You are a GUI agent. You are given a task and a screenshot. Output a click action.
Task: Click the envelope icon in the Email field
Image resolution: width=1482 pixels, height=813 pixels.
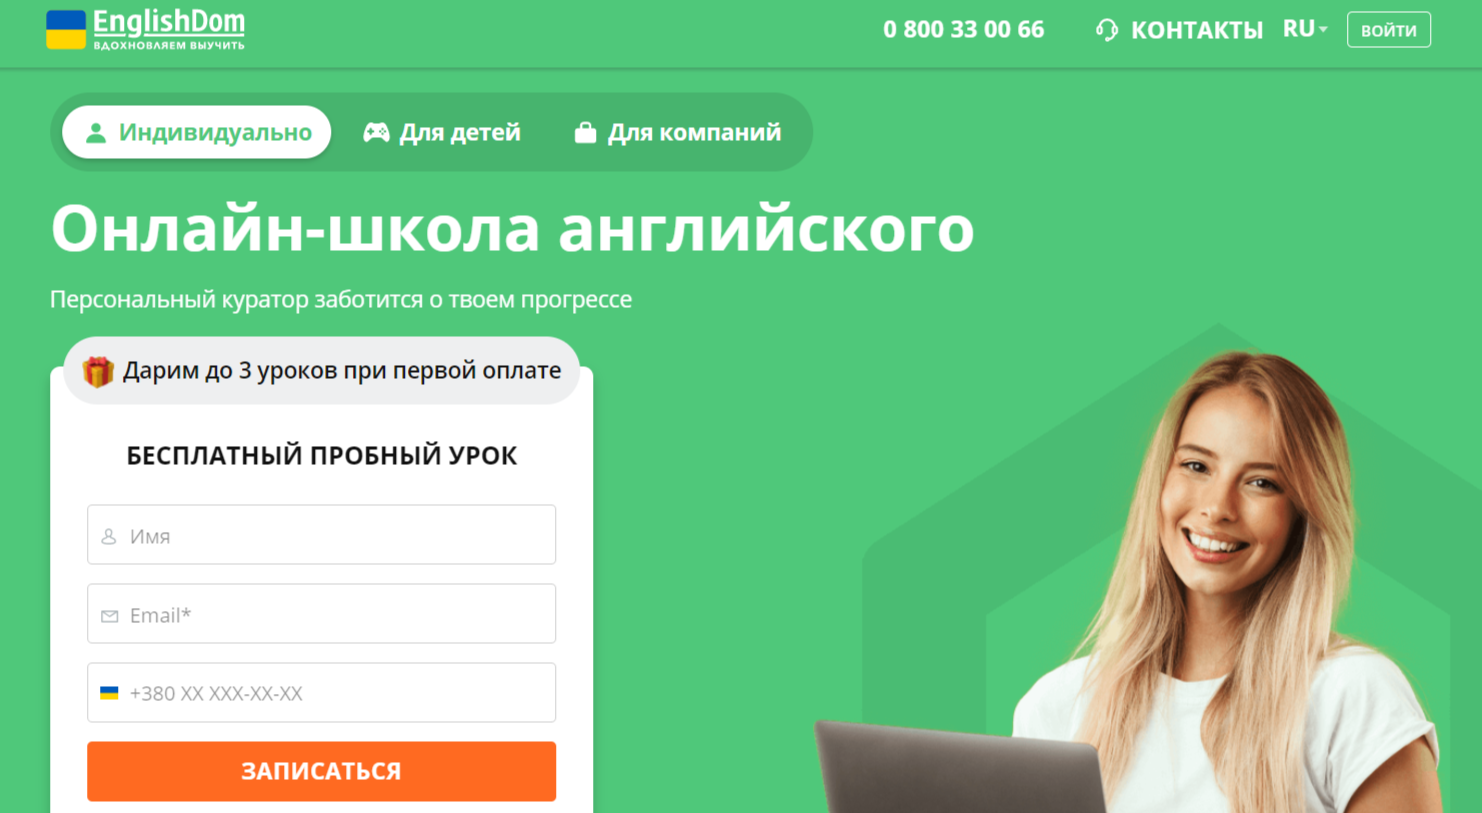pos(109,616)
